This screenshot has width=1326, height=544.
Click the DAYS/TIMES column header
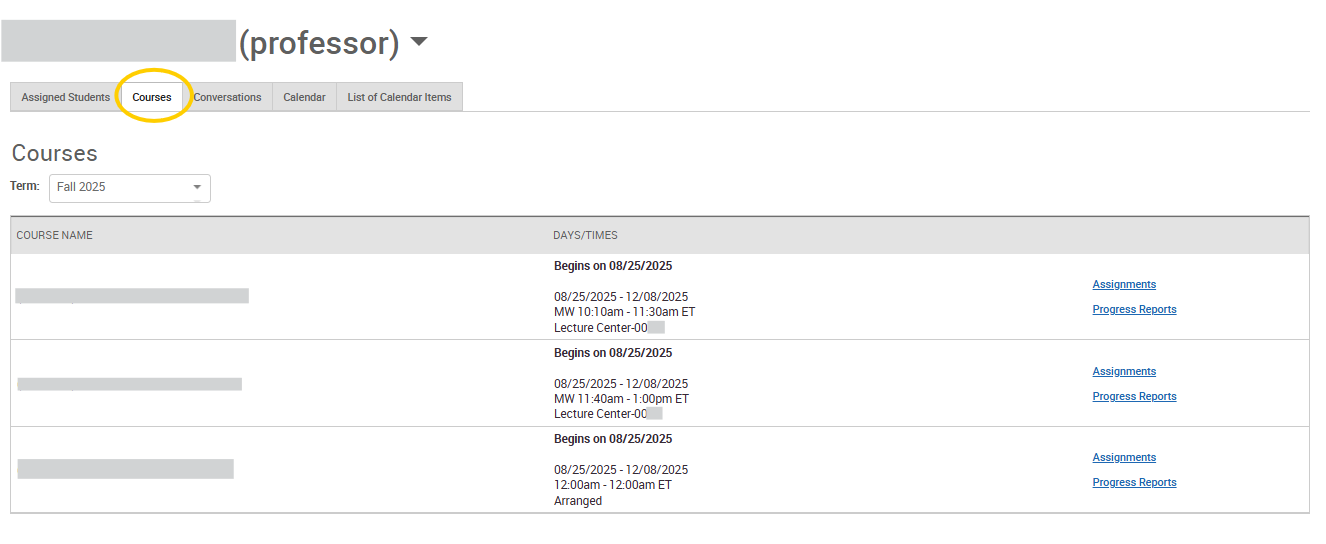585,236
